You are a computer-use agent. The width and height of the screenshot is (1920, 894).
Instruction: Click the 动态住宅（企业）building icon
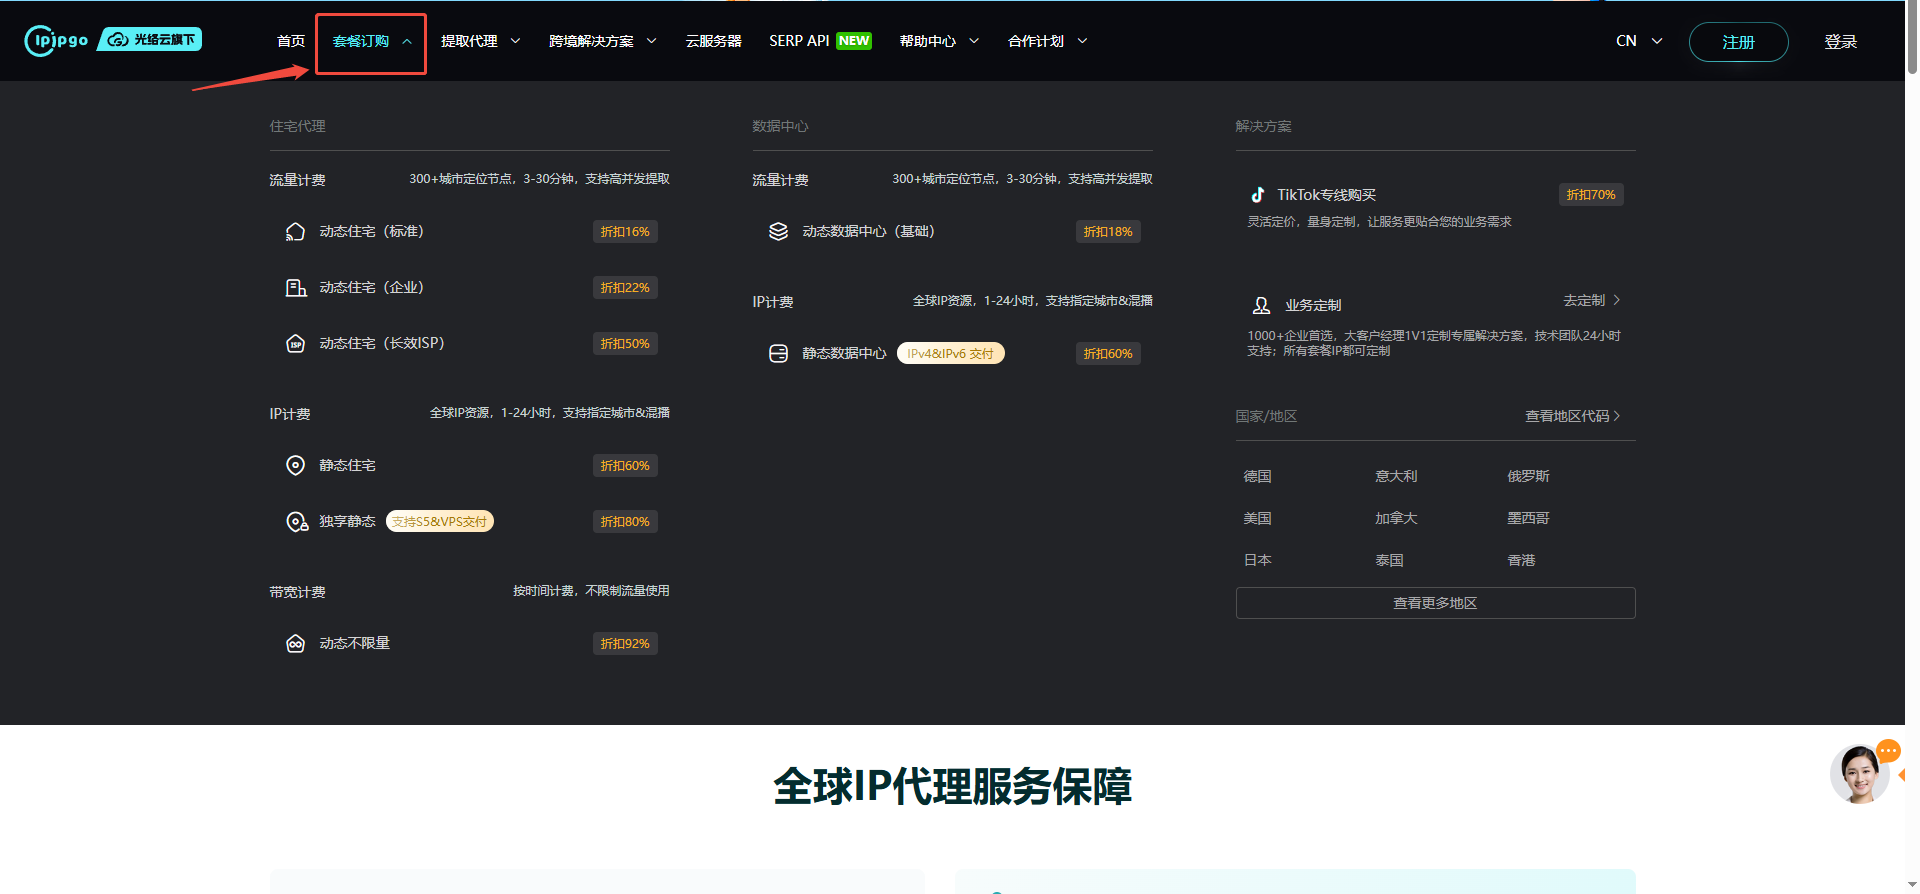tap(295, 288)
